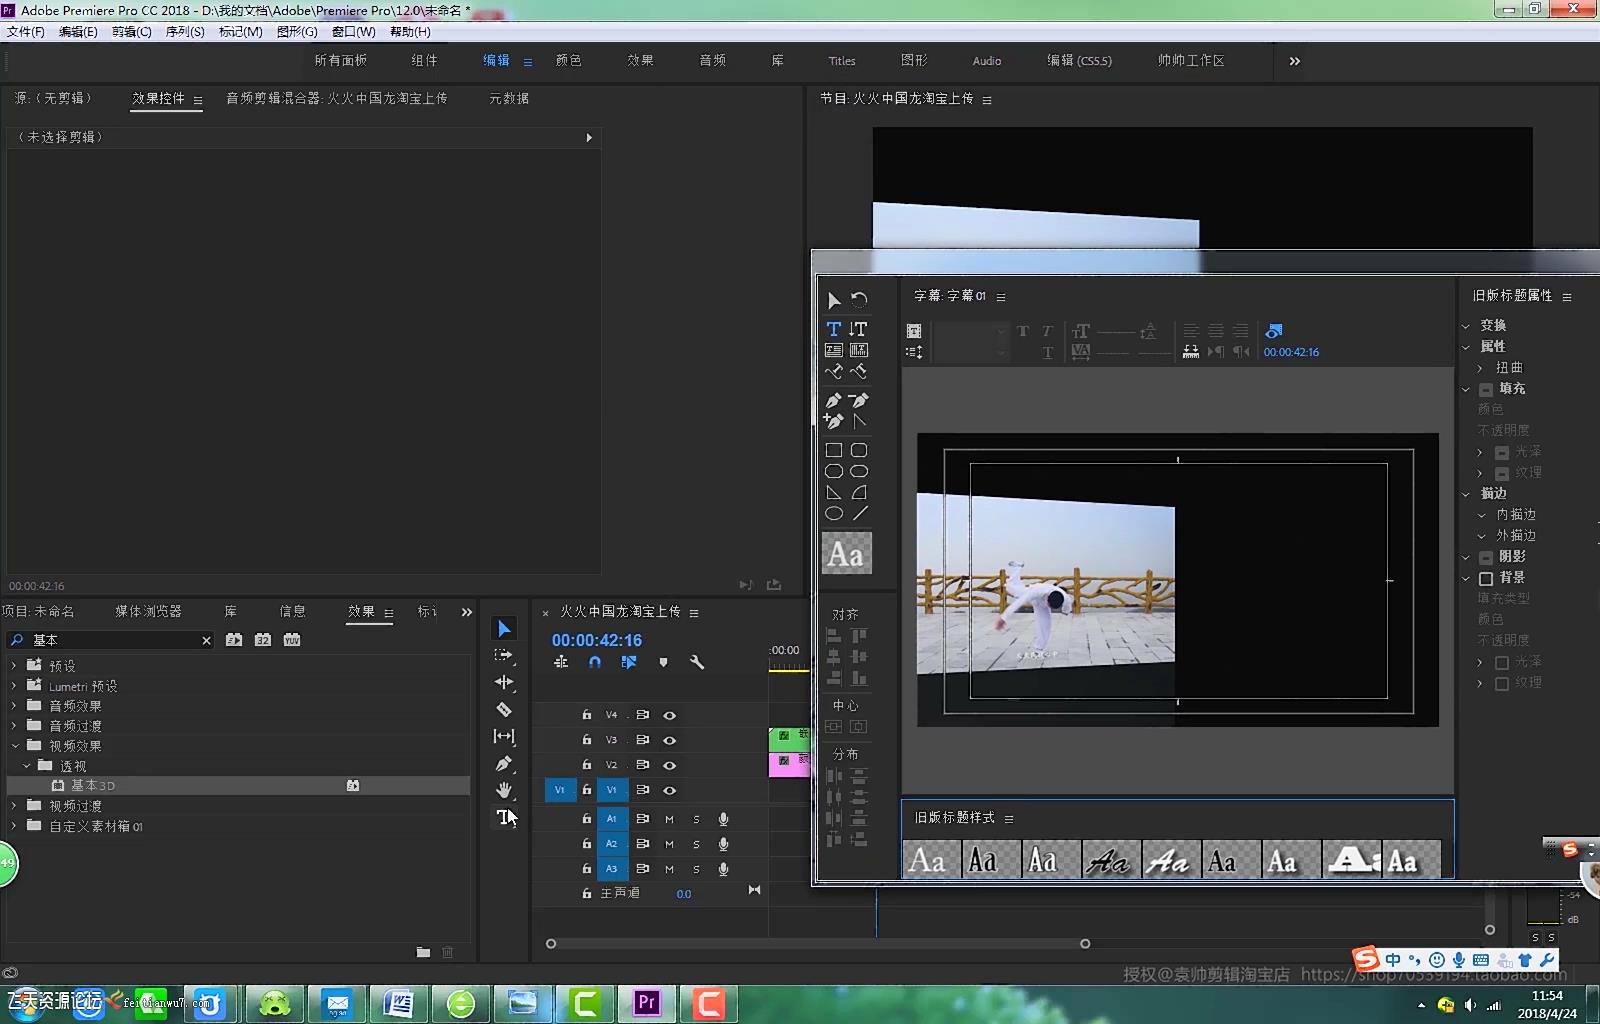Open the 文件(F) menu
Viewport: 1600px width, 1024px height.
pos(26,32)
